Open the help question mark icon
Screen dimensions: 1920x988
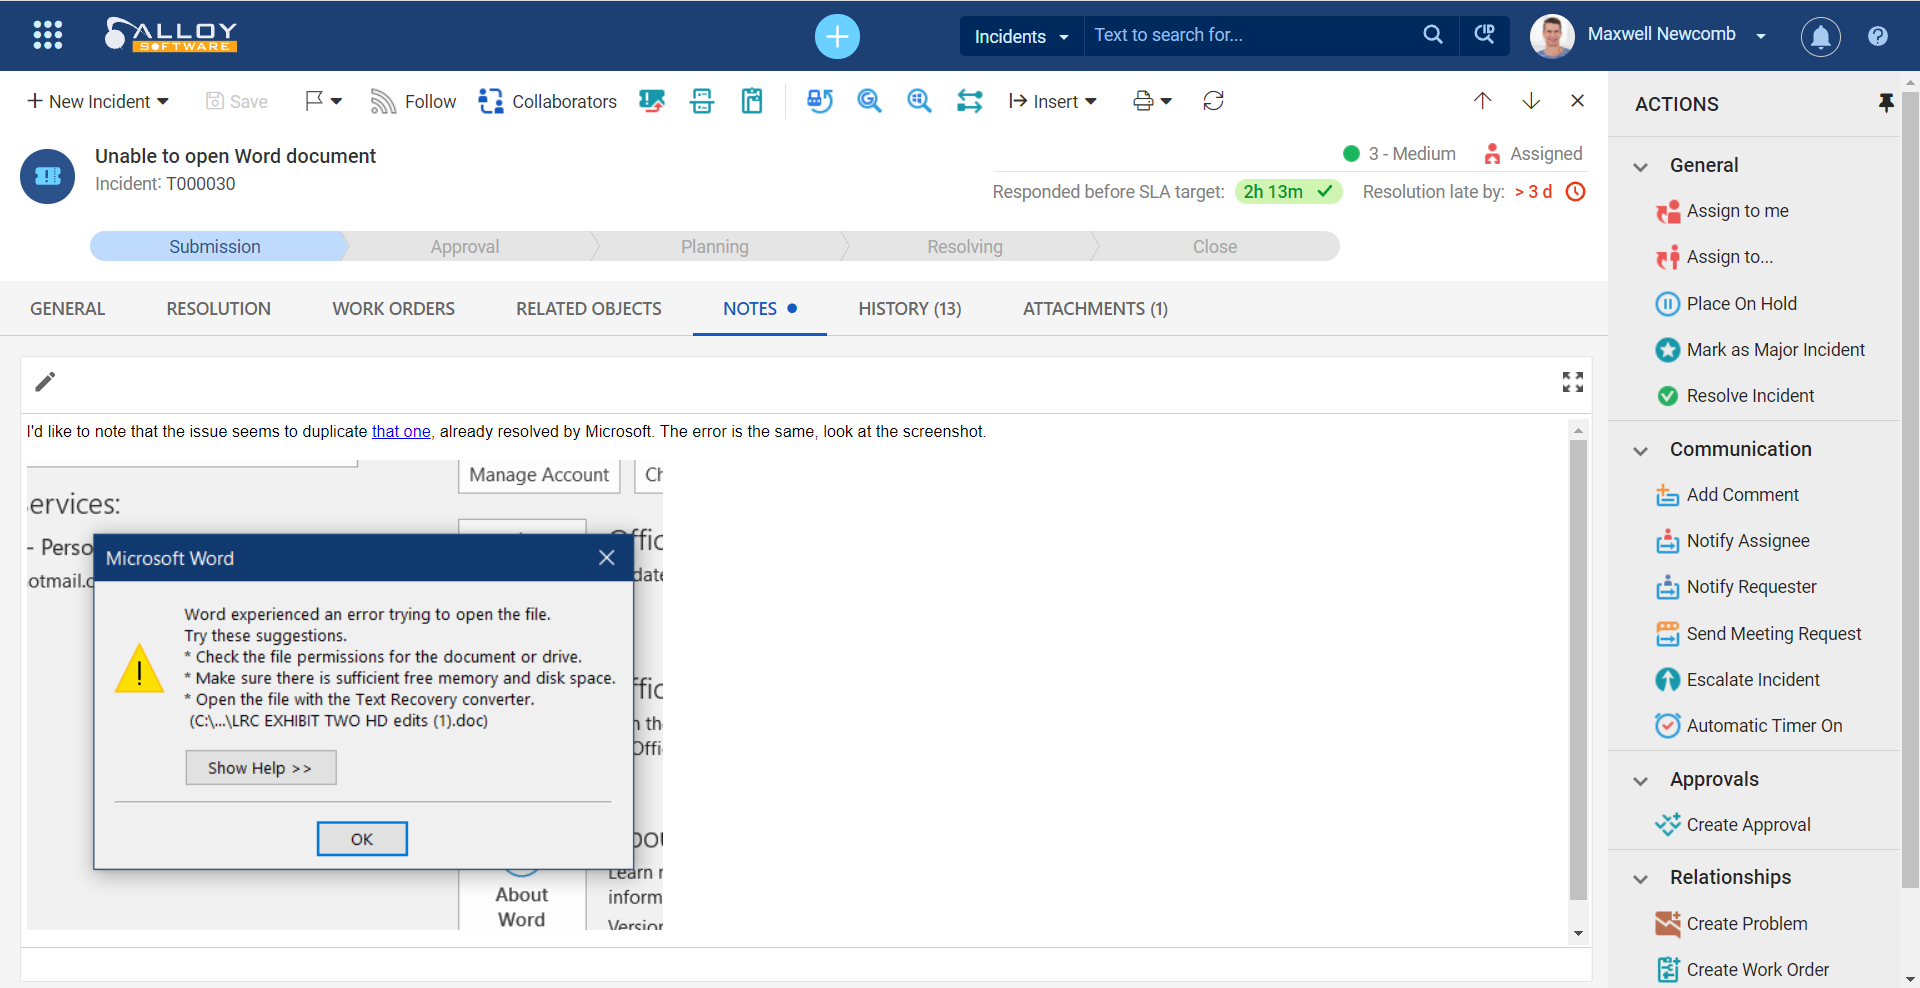1877,36
